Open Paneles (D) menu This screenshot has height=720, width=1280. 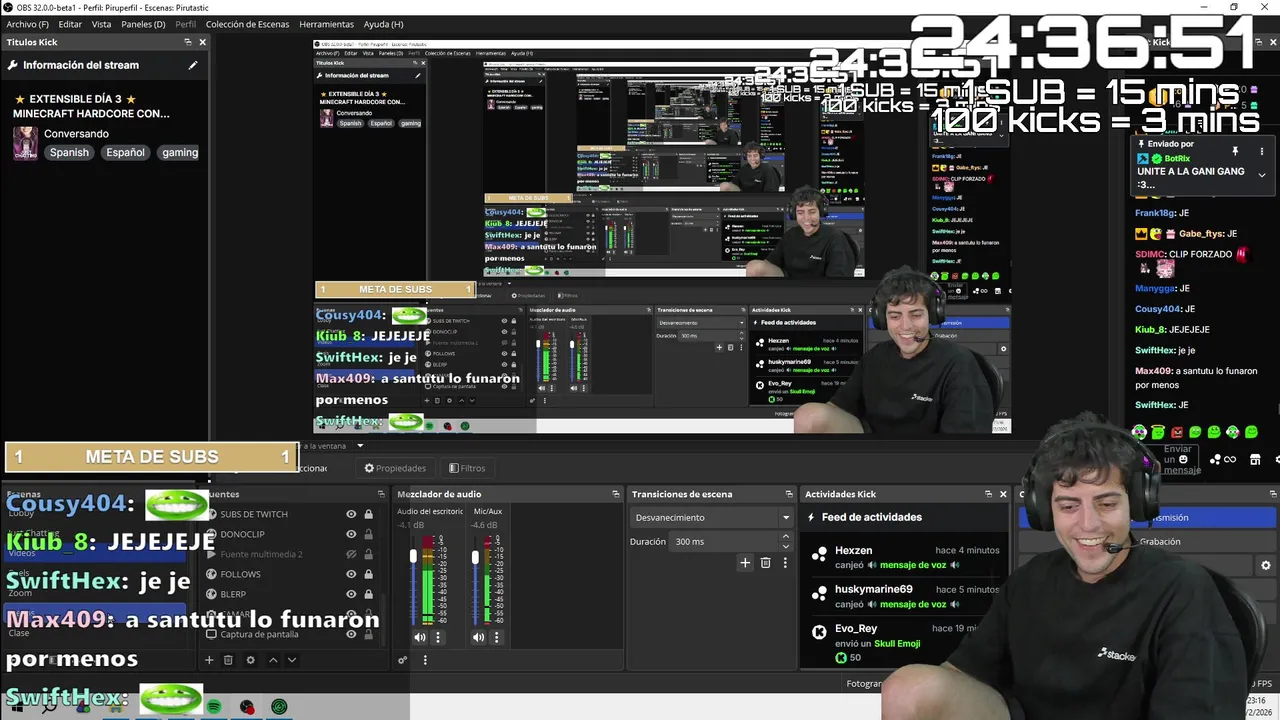(143, 24)
